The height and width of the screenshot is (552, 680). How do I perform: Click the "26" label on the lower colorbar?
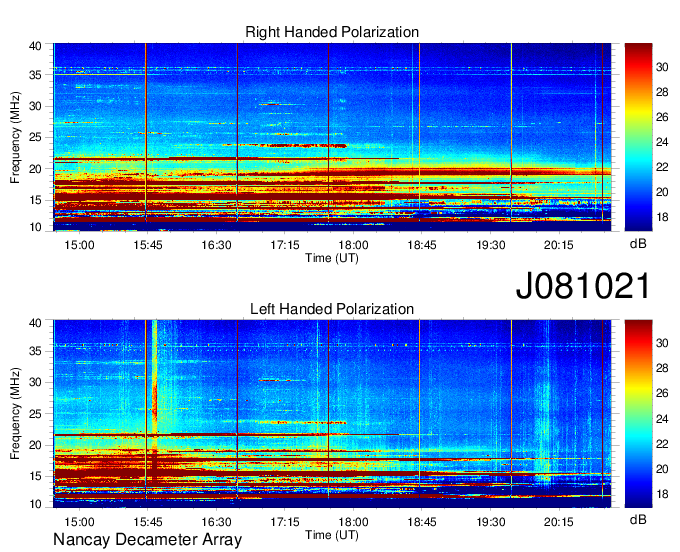click(x=662, y=393)
